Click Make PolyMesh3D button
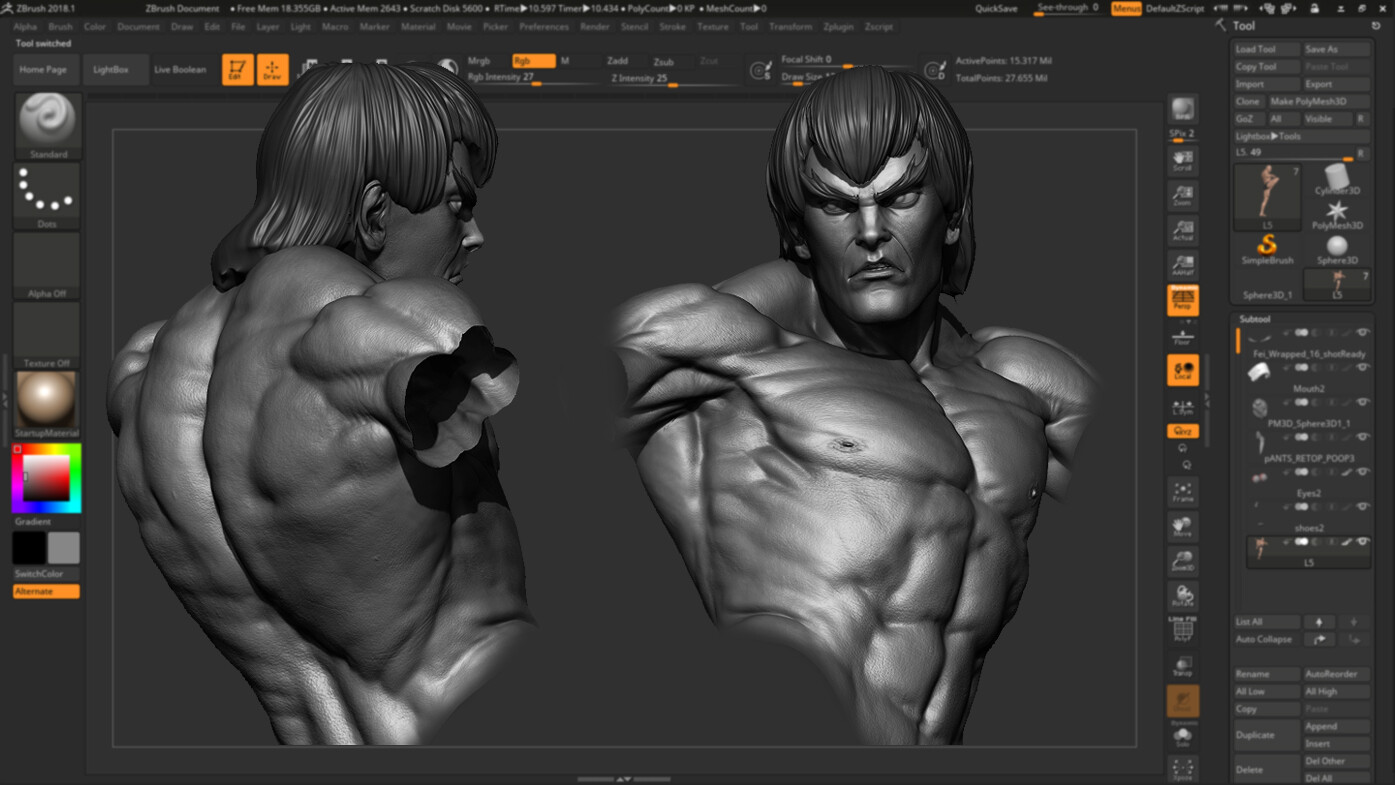Viewport: 1395px width, 785px height. pos(1318,101)
